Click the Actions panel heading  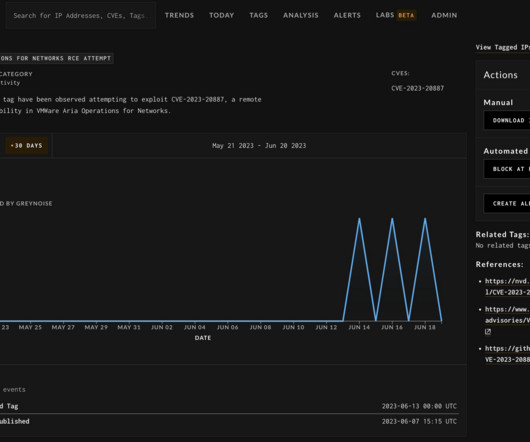pos(500,75)
